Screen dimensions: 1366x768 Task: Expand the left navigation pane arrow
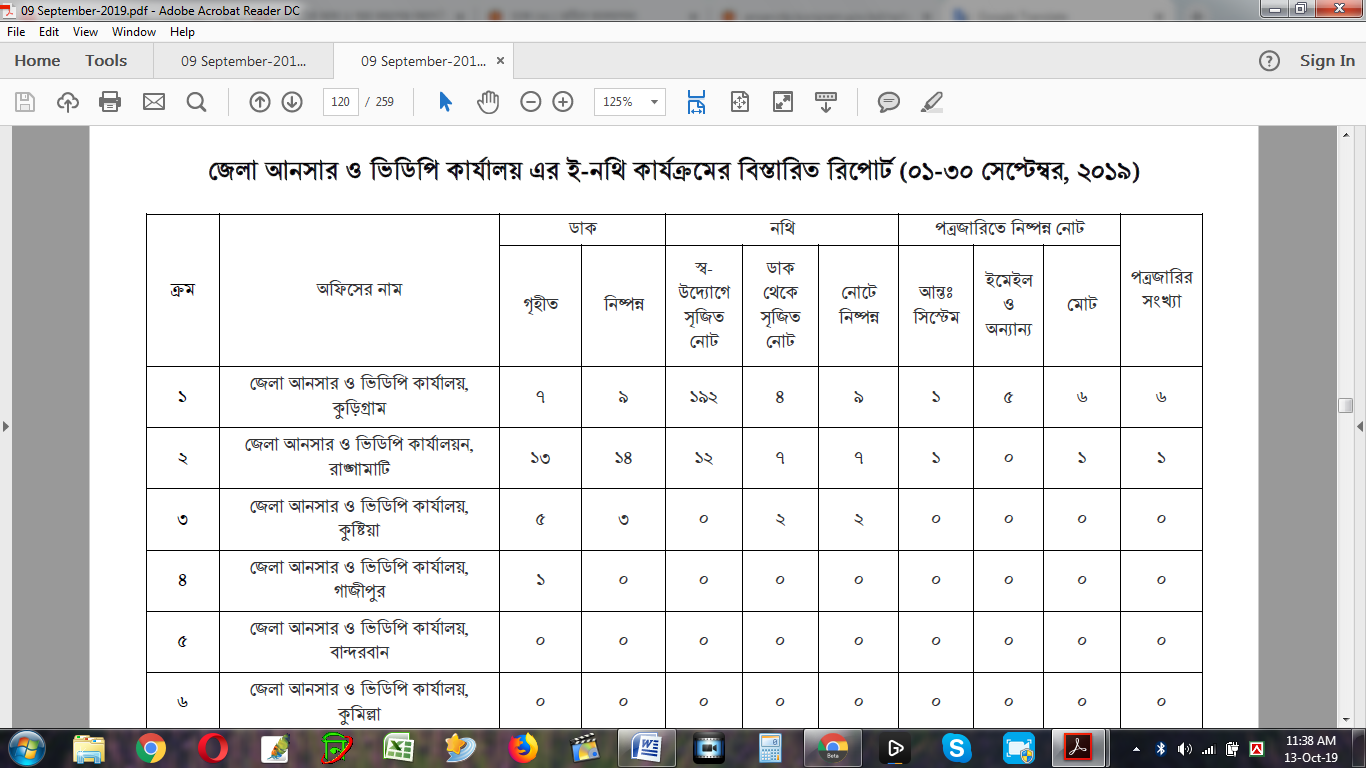(x=5, y=427)
